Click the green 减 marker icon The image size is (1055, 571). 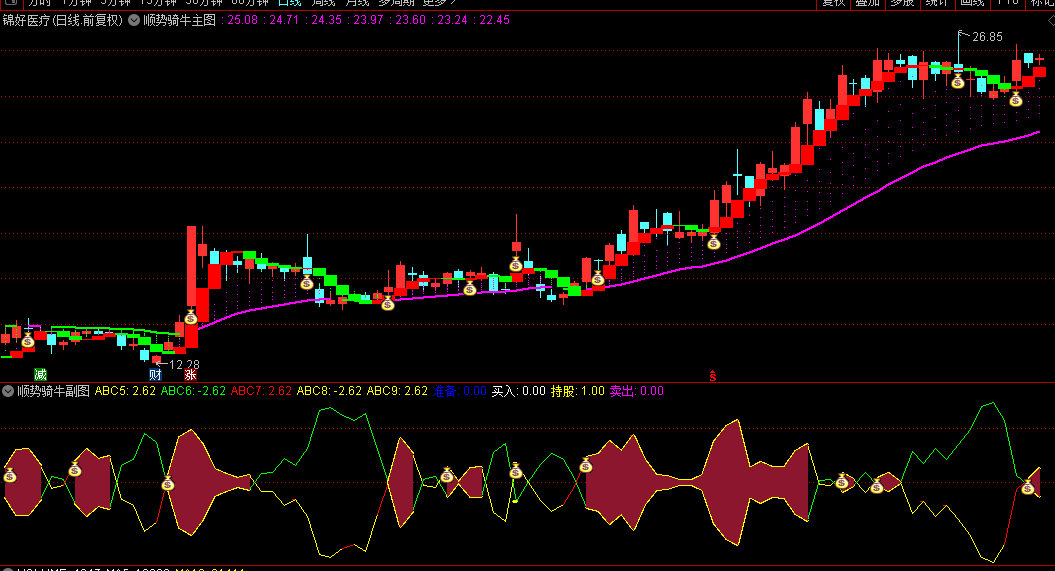point(40,375)
